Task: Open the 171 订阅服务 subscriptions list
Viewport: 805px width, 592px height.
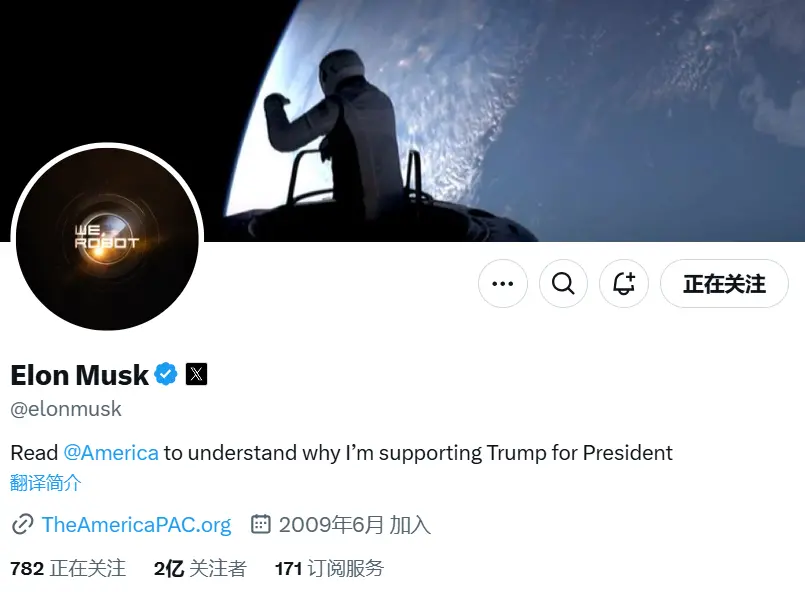Action: pyautogui.click(x=329, y=569)
